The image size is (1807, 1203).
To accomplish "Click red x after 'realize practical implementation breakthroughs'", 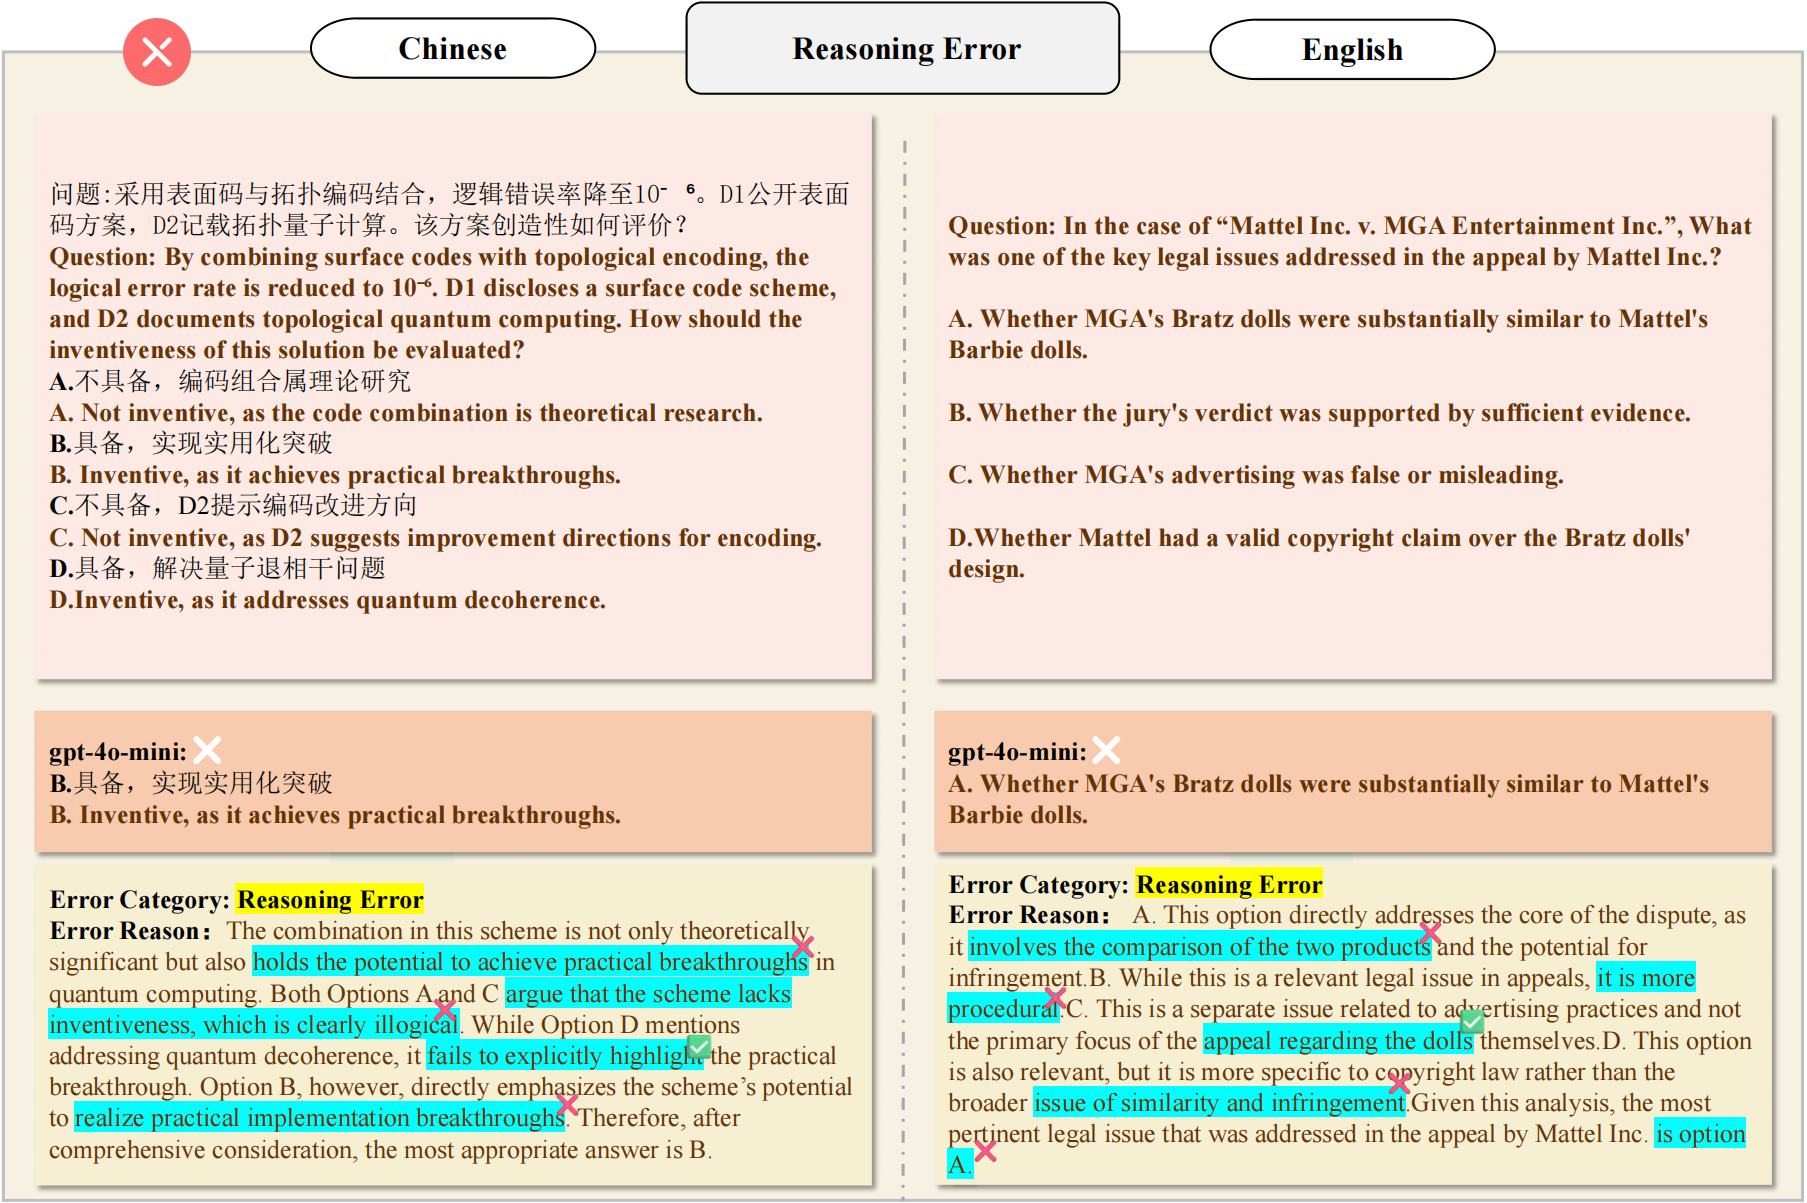I will coord(567,1104).
